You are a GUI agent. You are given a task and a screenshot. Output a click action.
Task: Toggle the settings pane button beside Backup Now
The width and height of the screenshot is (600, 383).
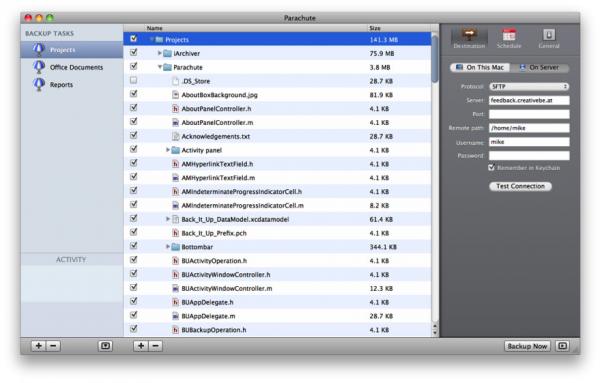562,346
